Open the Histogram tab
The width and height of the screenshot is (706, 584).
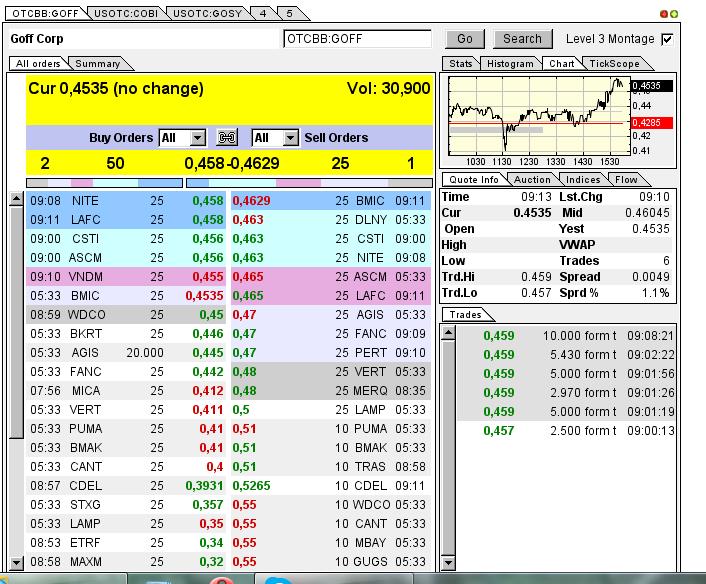[510, 63]
